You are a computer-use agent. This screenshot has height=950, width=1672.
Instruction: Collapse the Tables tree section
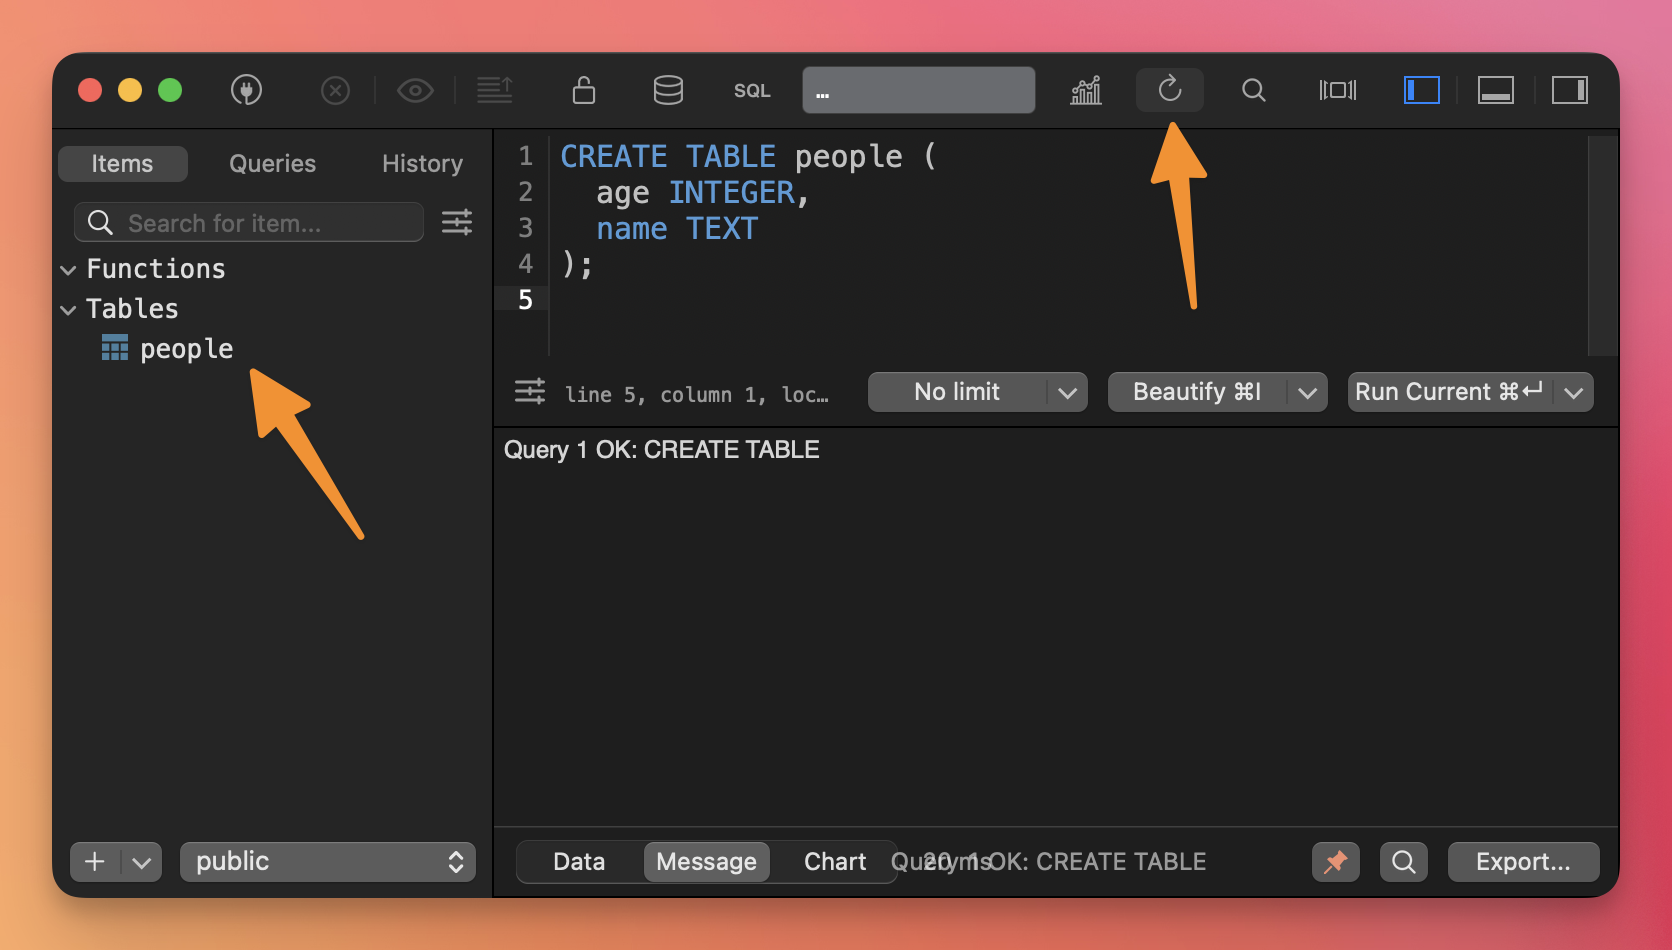point(68,310)
